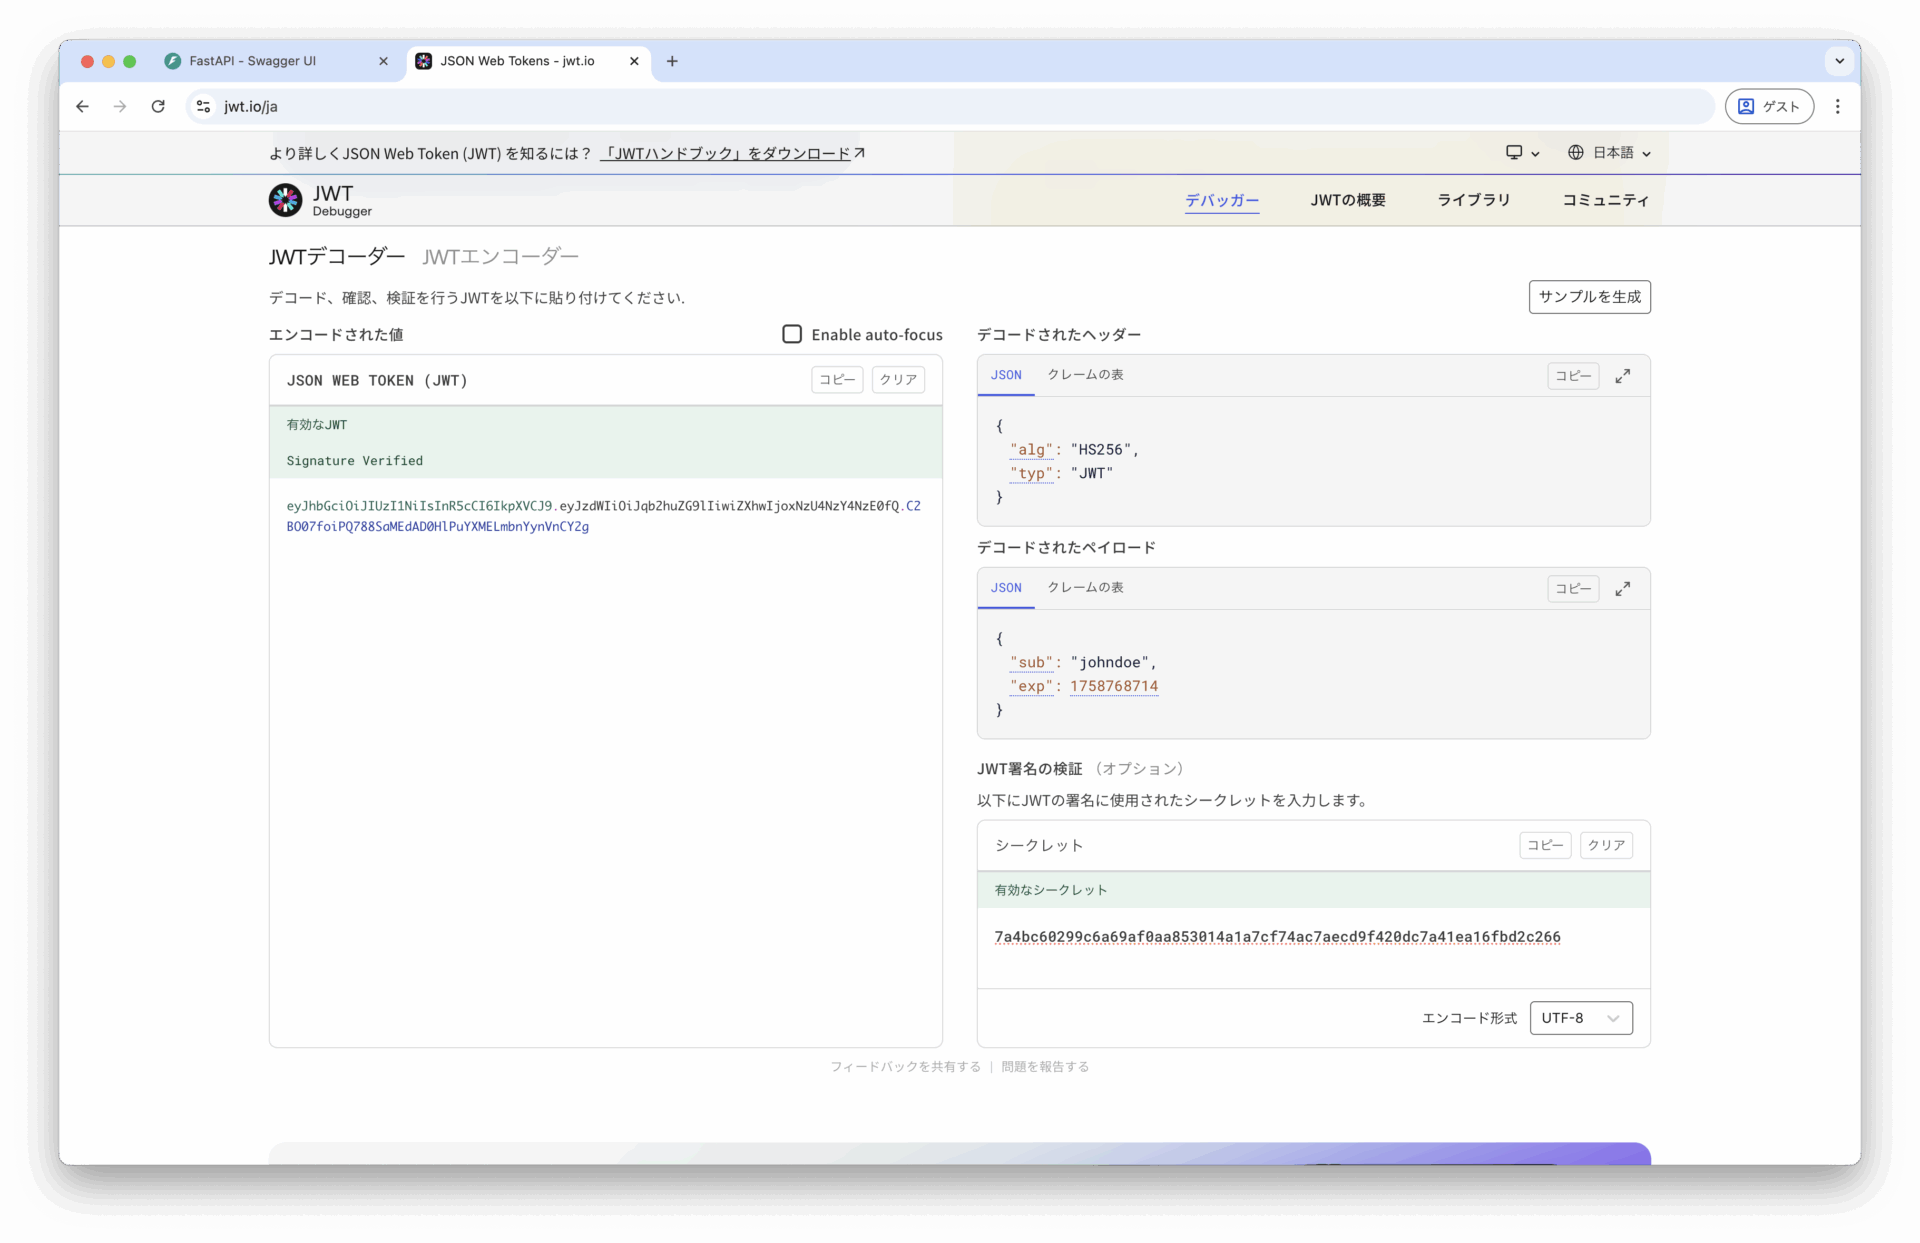1920x1243 pixels.
Task: Open browser three-dot menu
Action: click(x=1837, y=106)
